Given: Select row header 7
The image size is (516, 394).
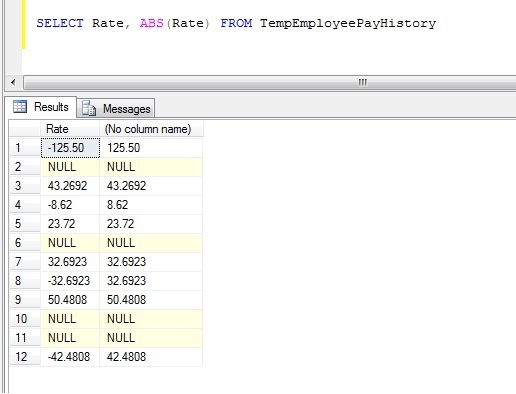Looking at the screenshot, I should point(25,262).
